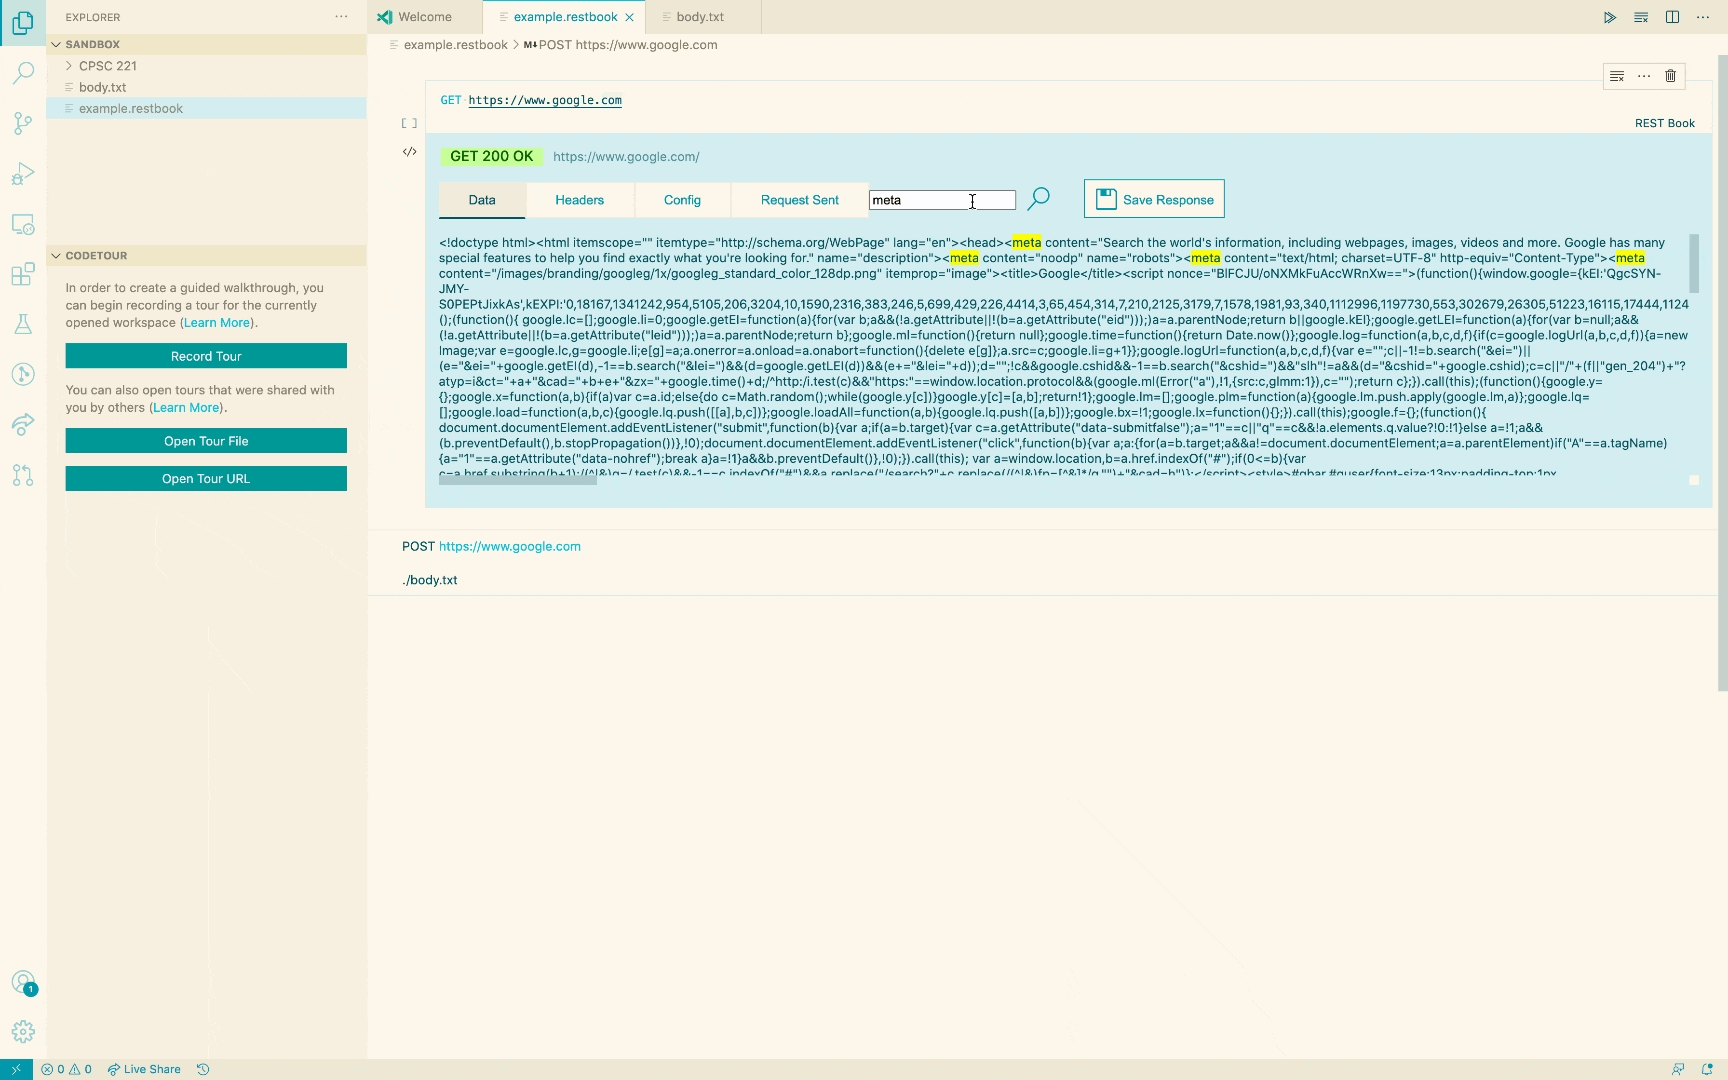This screenshot has width=1728, height=1080.
Task: Delete the GET cell with trash icon
Action: tap(1670, 76)
